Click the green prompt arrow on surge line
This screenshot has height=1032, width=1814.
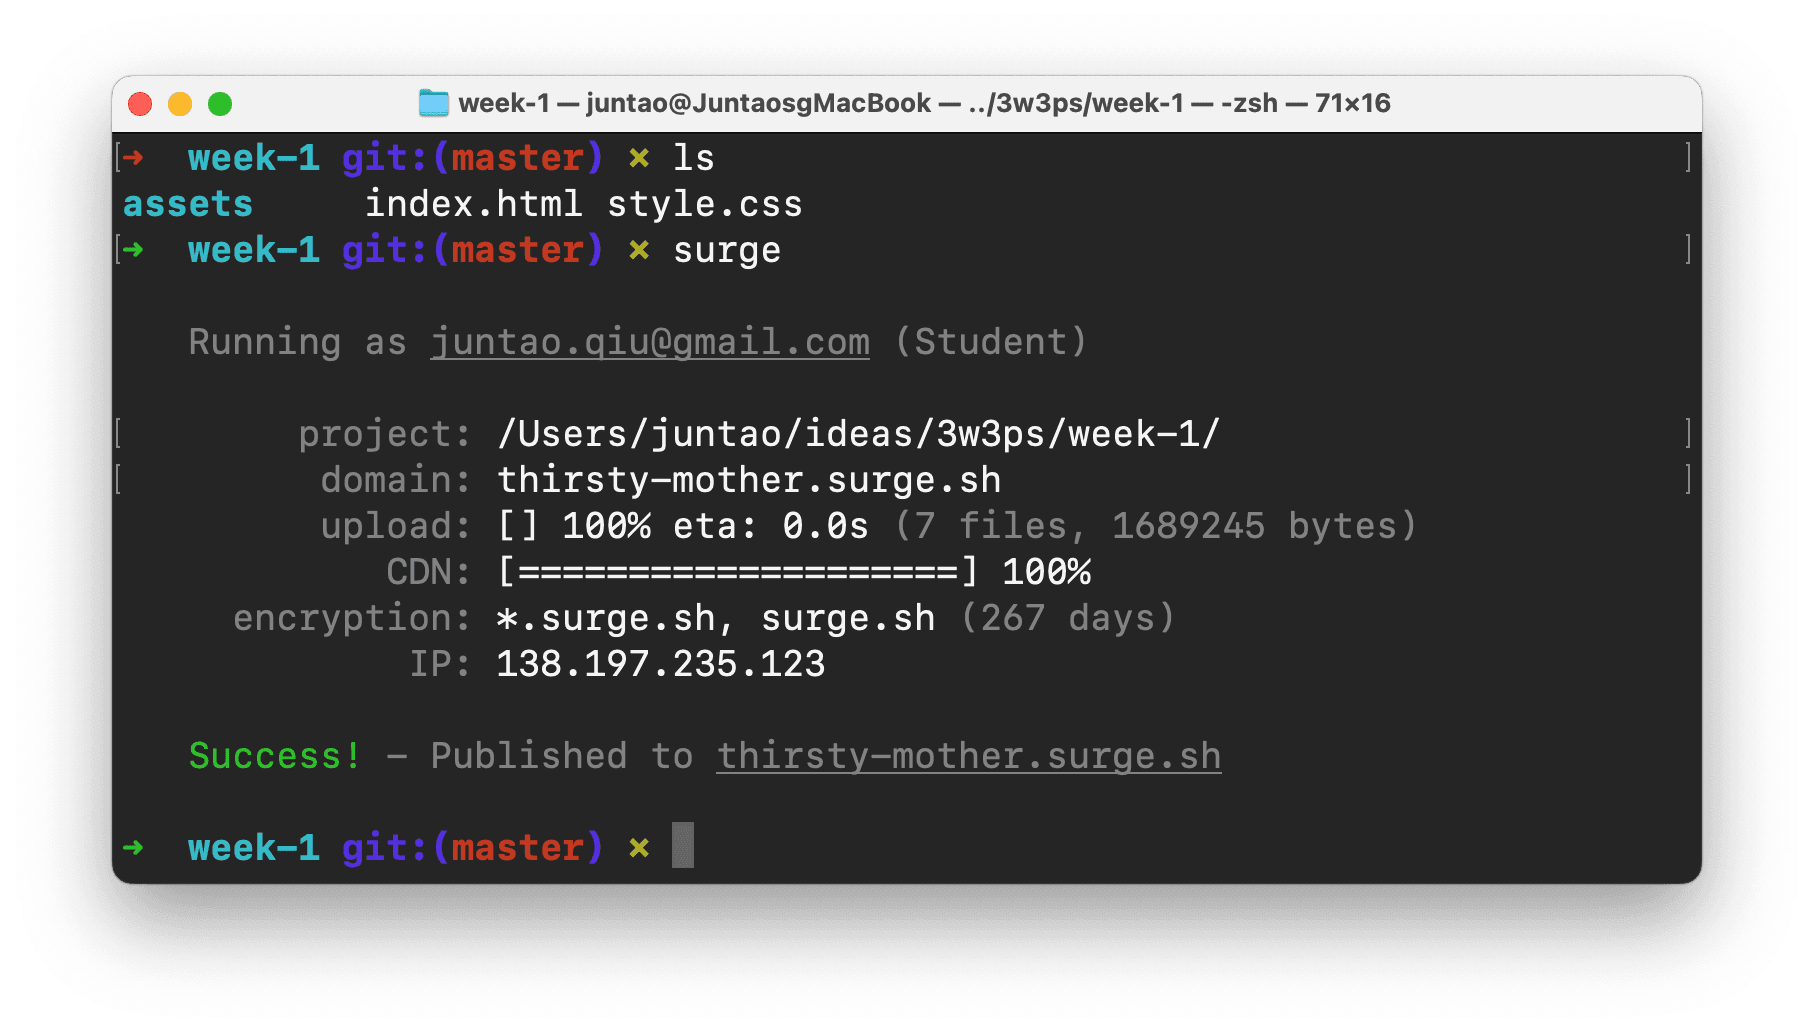point(133,249)
